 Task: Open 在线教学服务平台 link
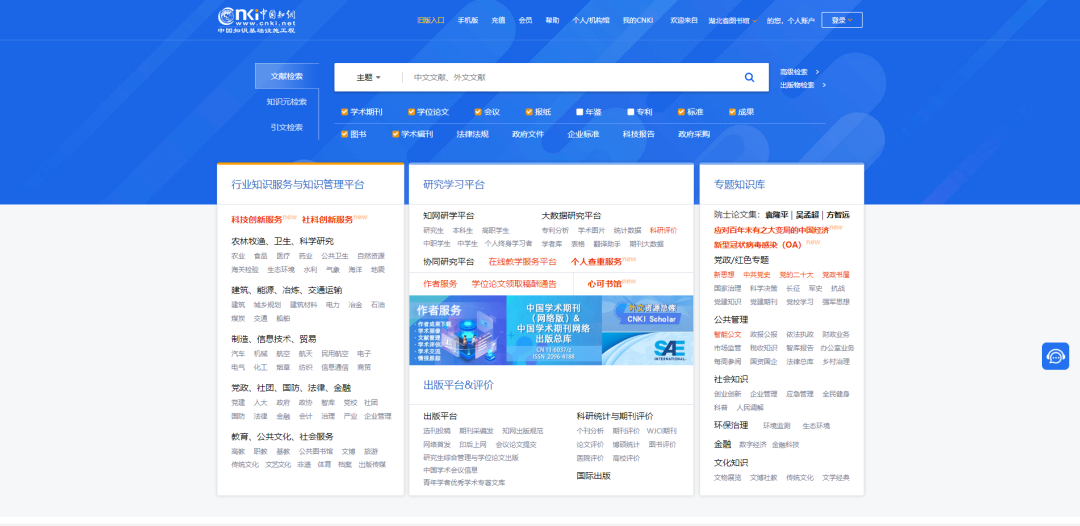(x=522, y=262)
